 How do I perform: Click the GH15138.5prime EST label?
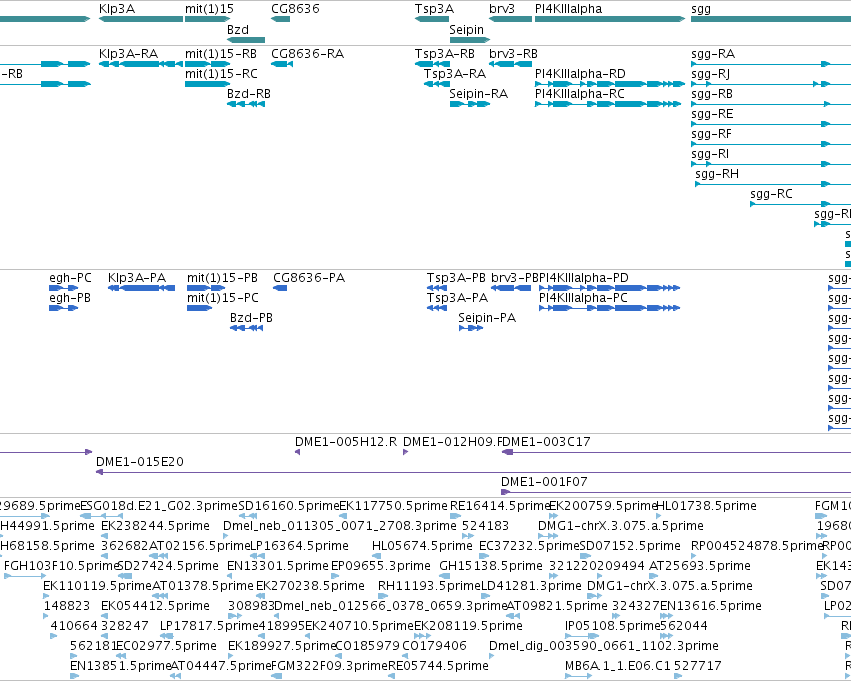pos(491,566)
